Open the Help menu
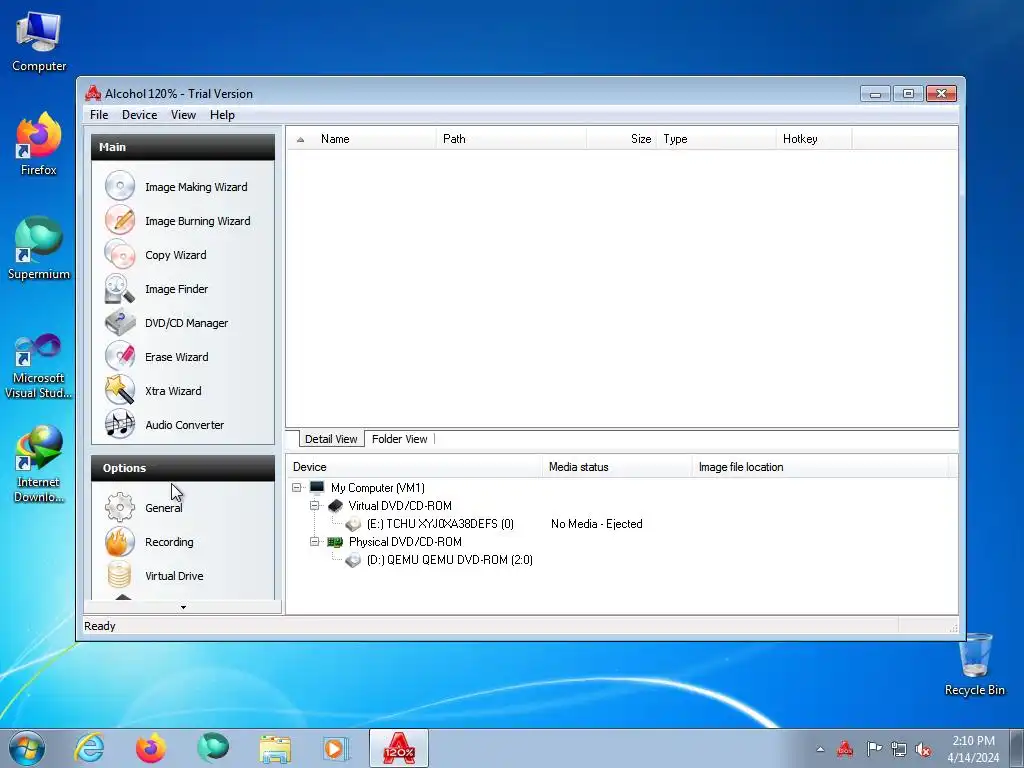This screenshot has width=1024, height=768. tap(222, 115)
